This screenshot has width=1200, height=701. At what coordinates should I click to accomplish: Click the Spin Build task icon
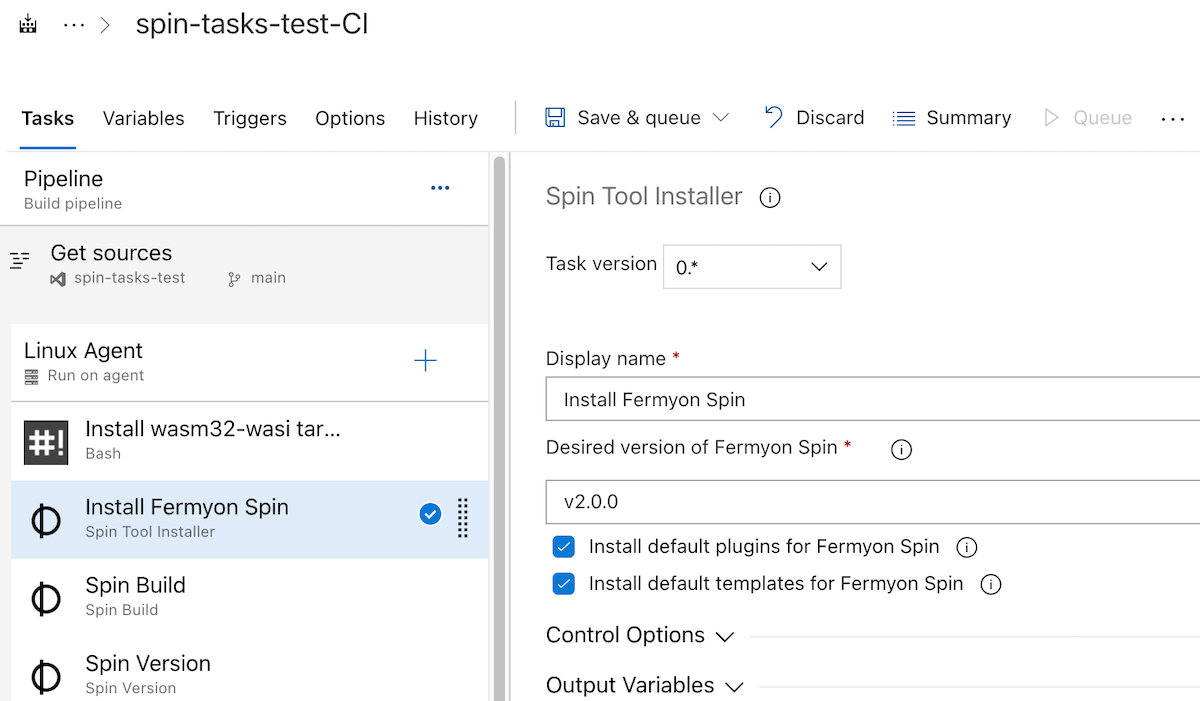point(46,596)
